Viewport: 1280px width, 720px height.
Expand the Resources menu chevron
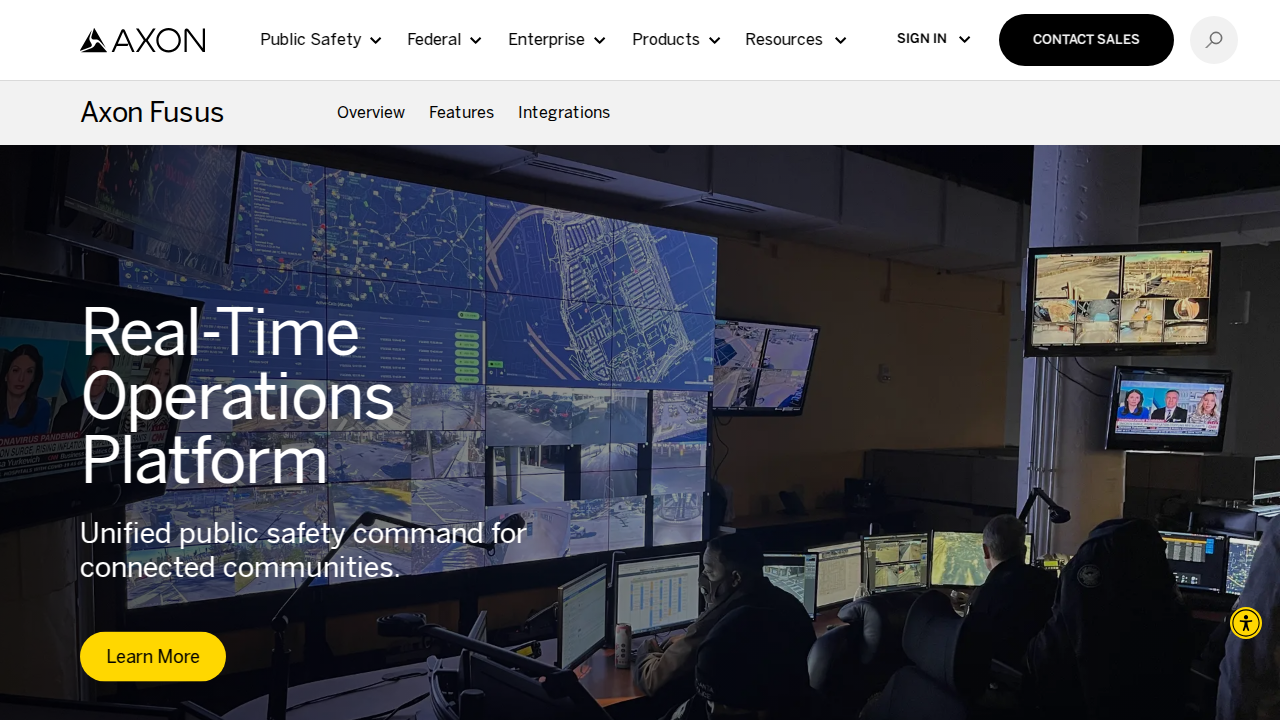click(840, 41)
